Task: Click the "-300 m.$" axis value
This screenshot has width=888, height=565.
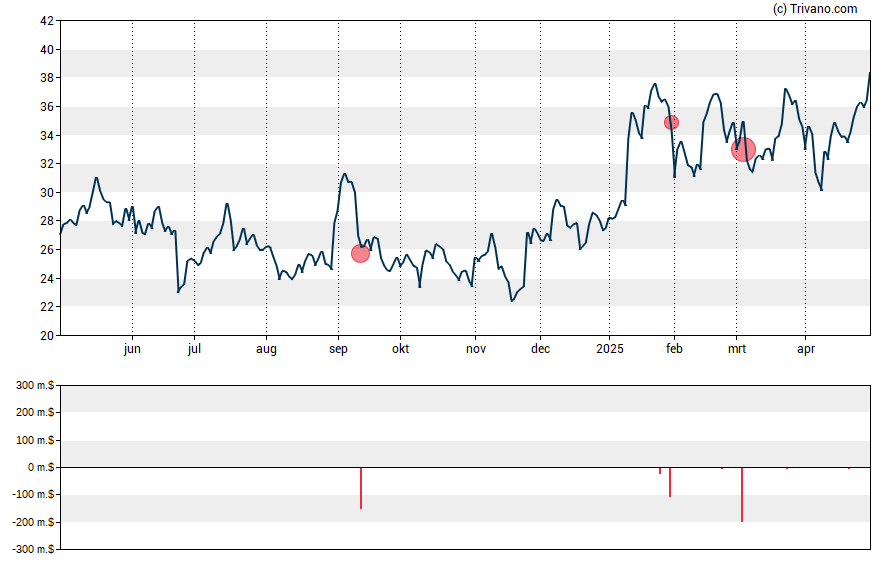Action: [x=33, y=550]
